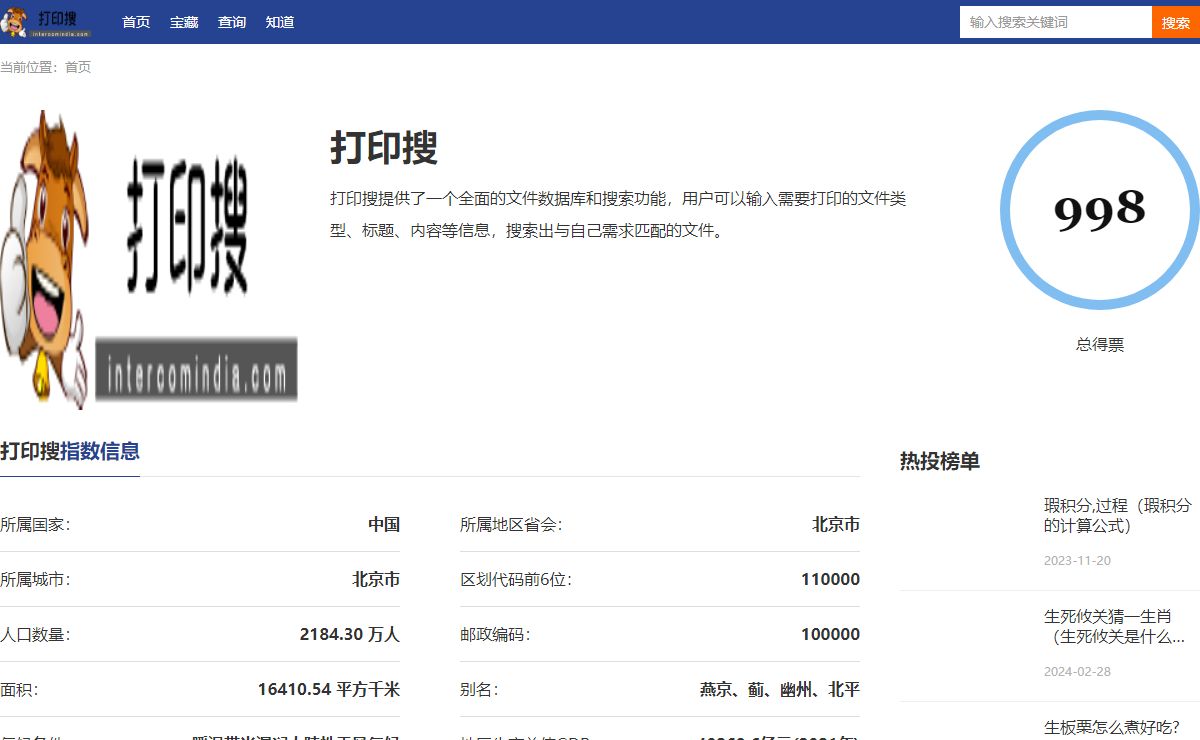Click the population value 2184.30 万人
This screenshot has height=740, width=1200.
(x=350, y=635)
